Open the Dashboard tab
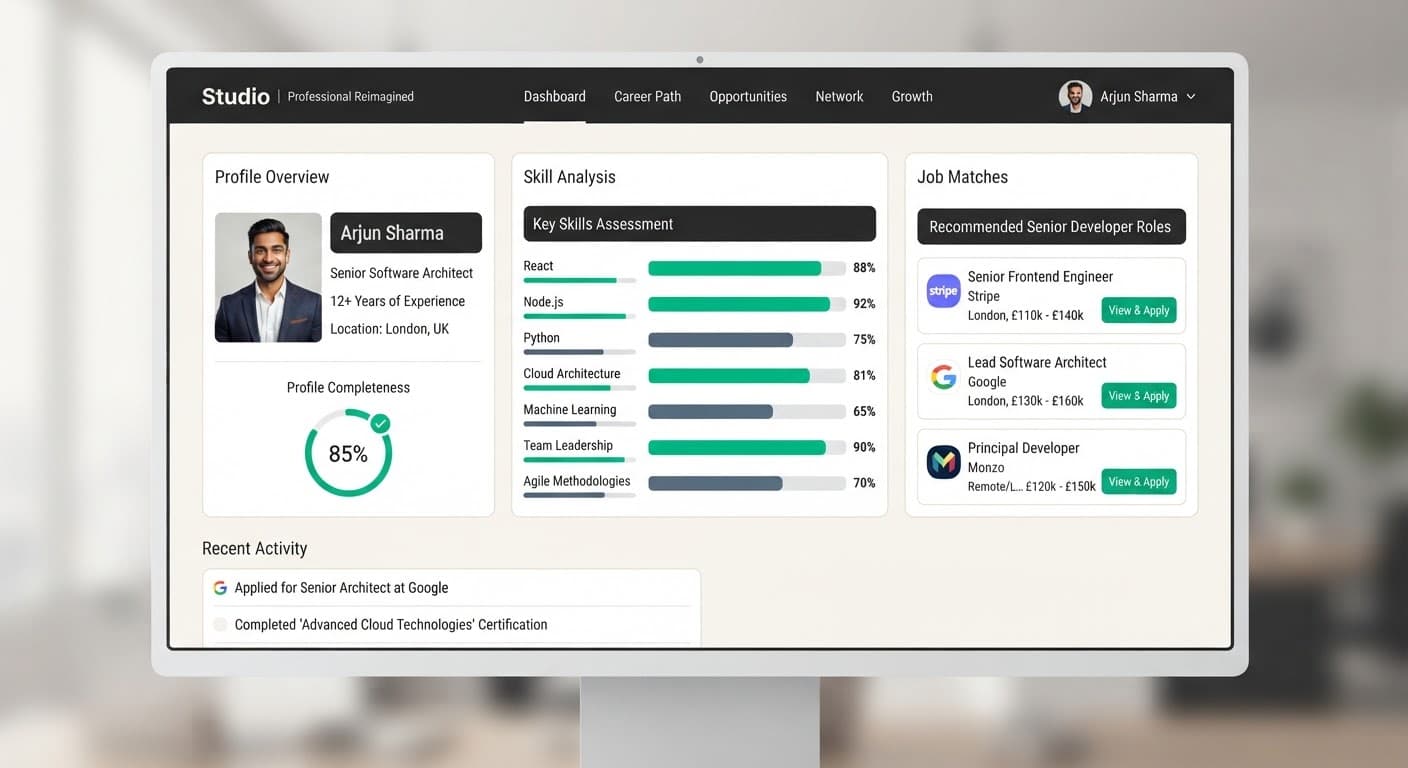This screenshot has height=768, width=1408. (x=555, y=96)
